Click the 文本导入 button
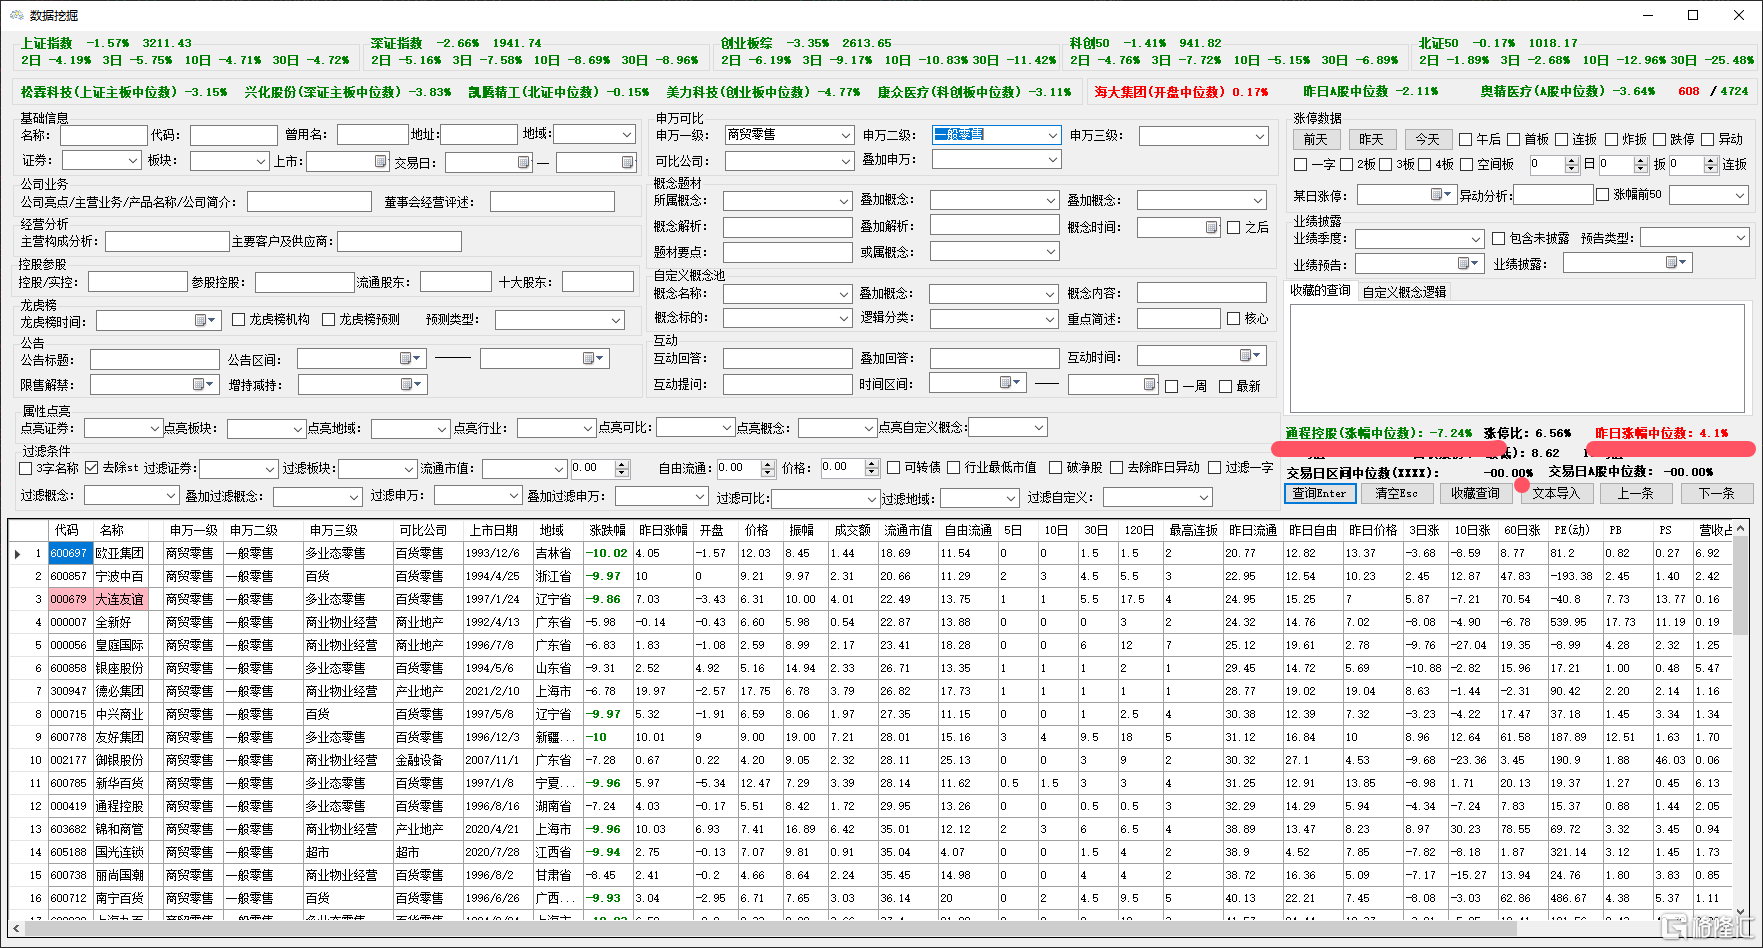 point(1555,493)
